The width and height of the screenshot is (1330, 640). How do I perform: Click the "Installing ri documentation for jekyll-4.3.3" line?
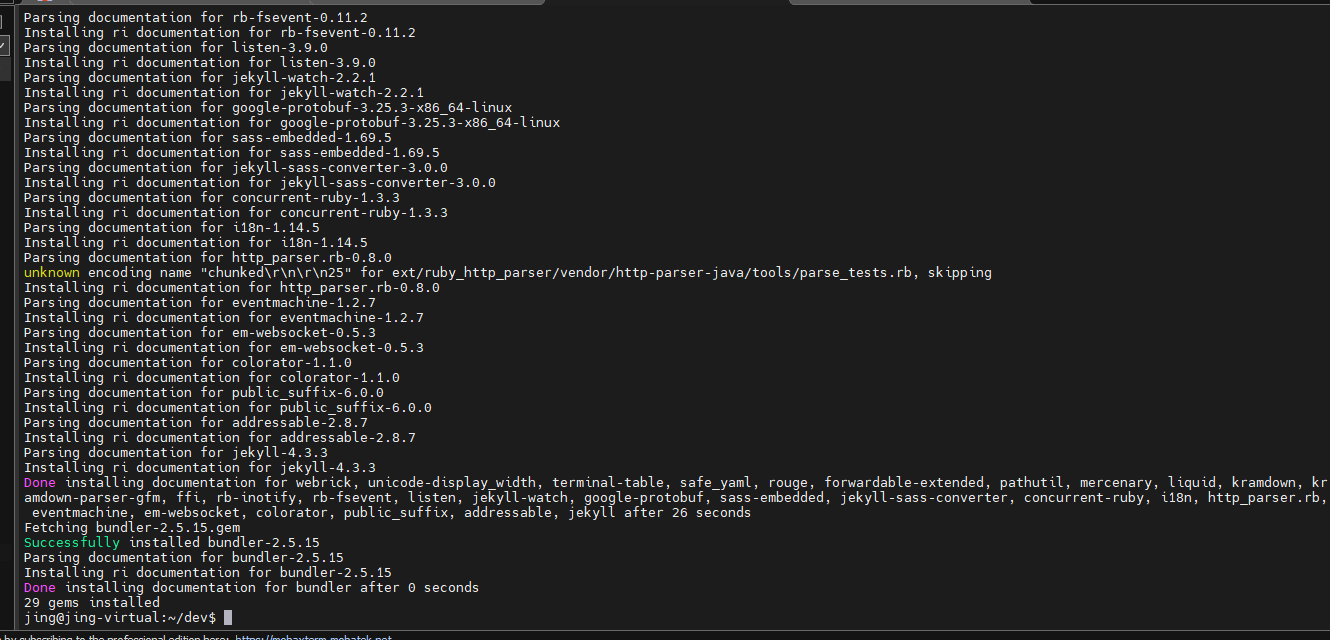[x=200, y=467]
